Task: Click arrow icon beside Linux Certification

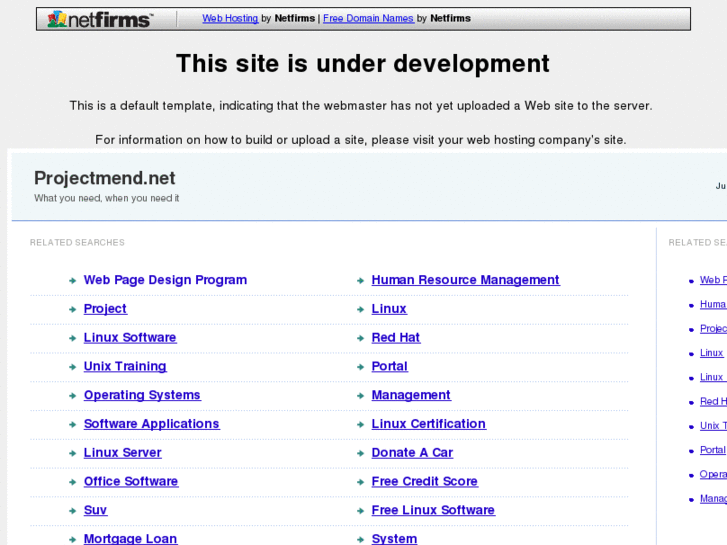Action: pyautogui.click(x=360, y=424)
